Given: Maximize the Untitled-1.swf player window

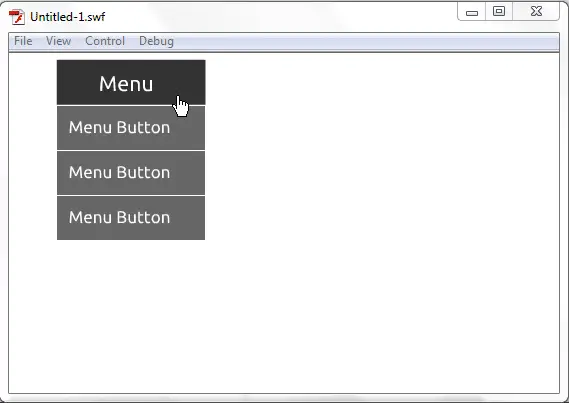Looking at the screenshot, I should (499, 12).
